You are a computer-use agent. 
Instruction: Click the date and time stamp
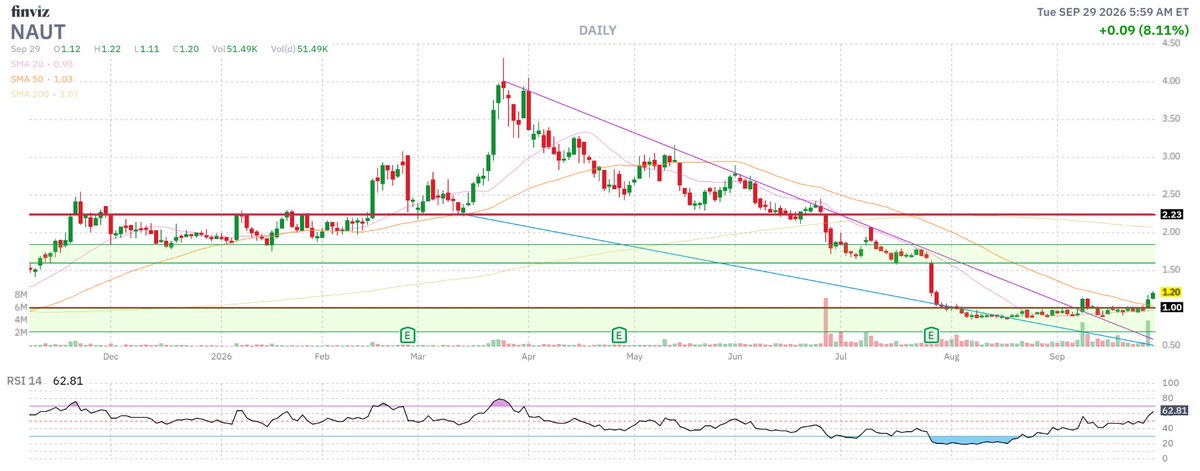(x=1111, y=11)
